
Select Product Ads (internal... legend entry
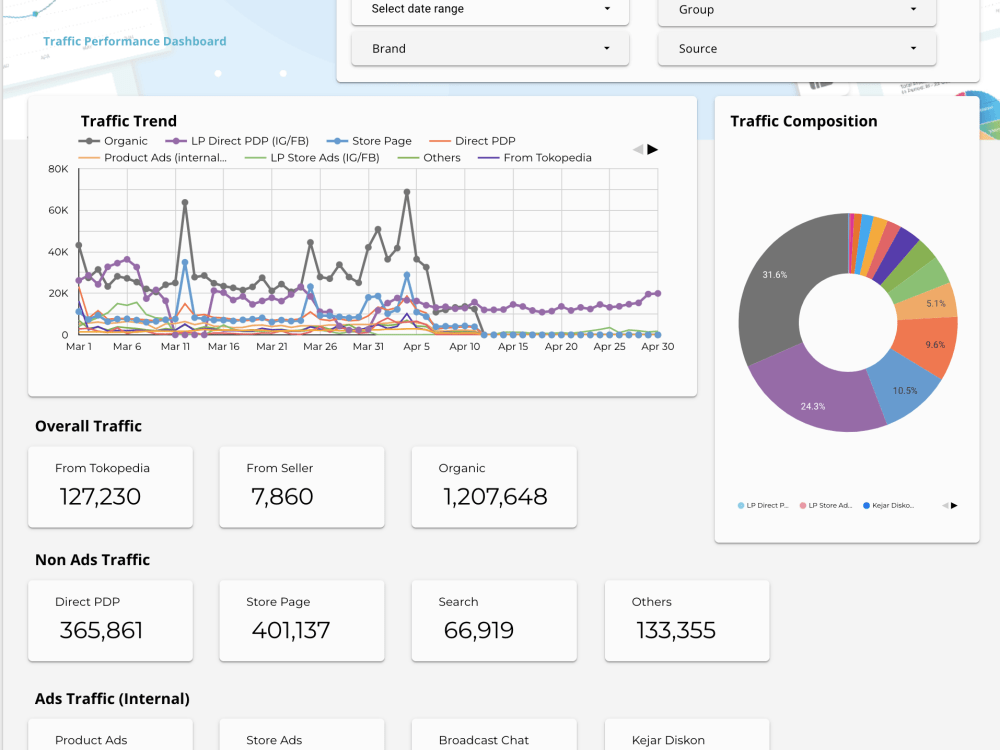tap(152, 158)
